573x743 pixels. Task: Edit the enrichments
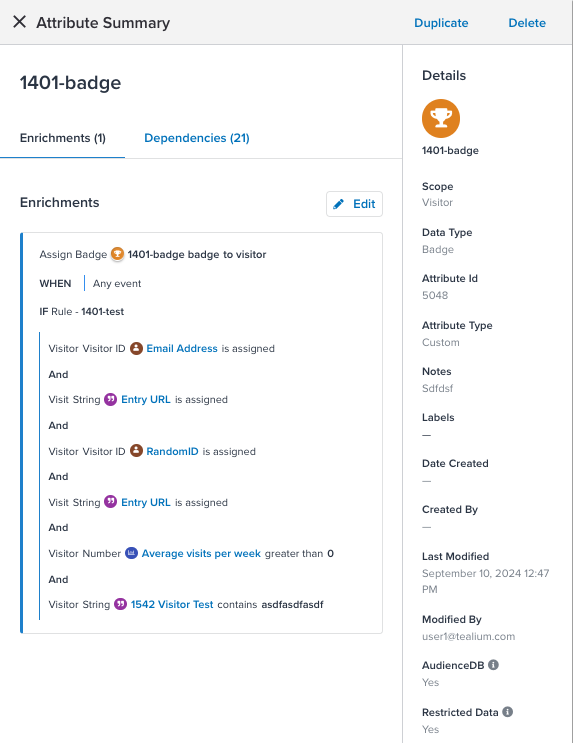click(x=355, y=204)
